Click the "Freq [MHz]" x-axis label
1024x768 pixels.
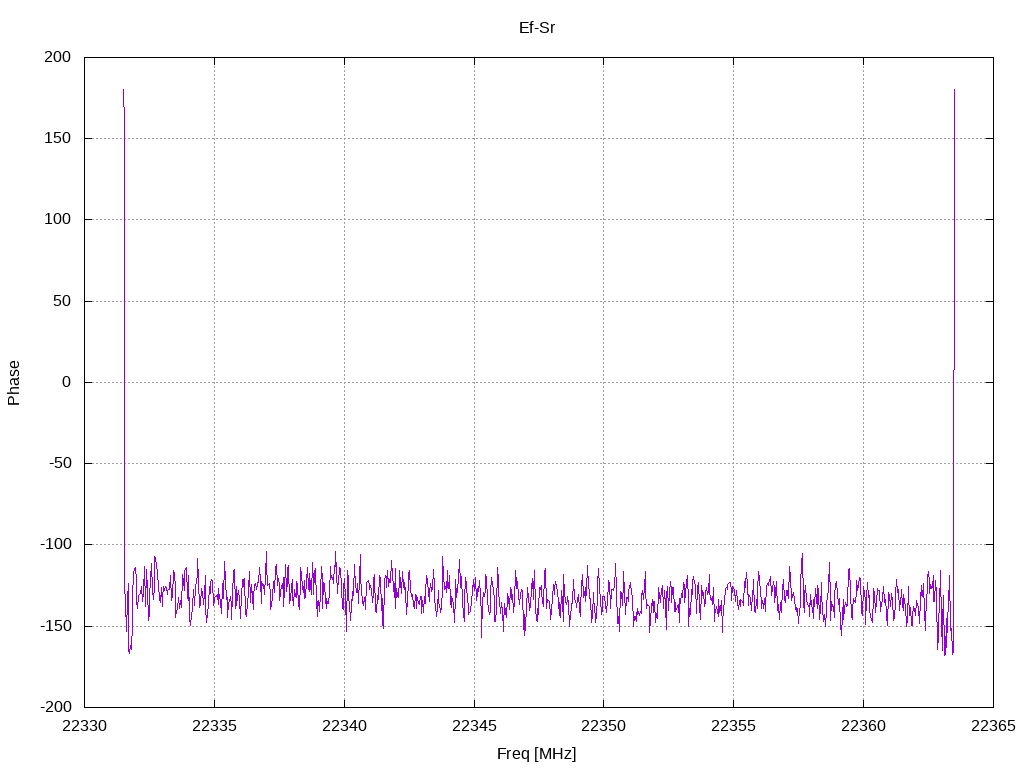(x=537, y=754)
